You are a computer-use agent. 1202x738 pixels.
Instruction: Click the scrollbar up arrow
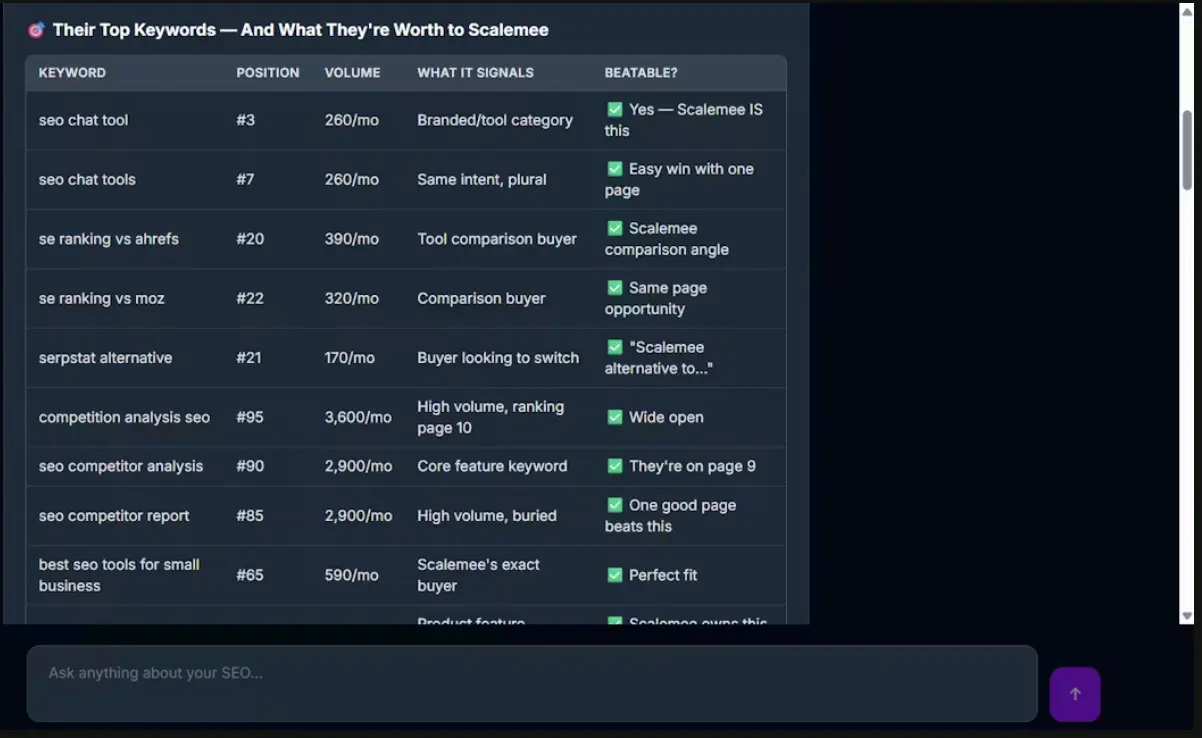point(1187,10)
